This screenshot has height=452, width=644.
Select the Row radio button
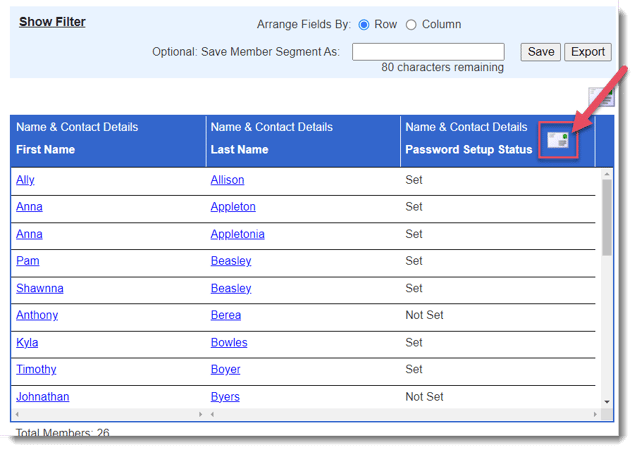pos(364,24)
